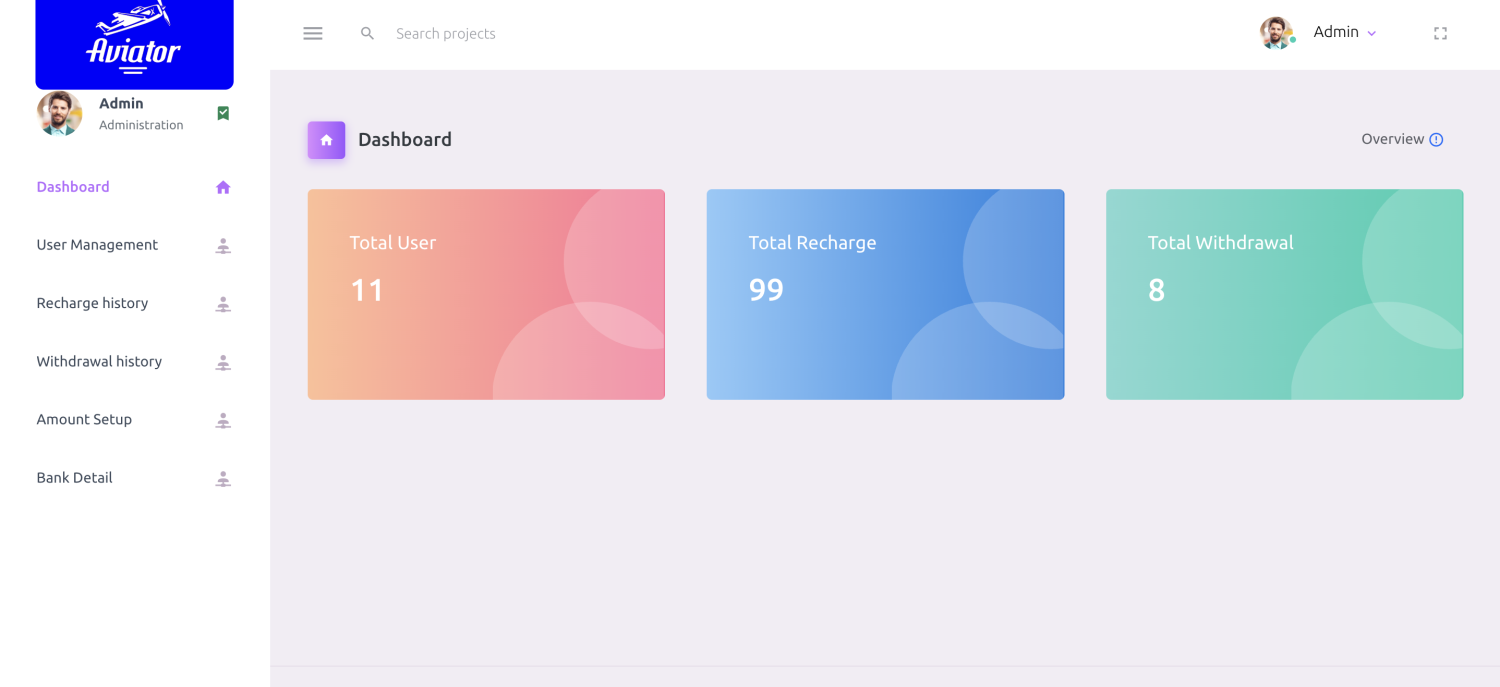This screenshot has width=1500, height=687.
Task: Click the green bookmark check icon
Action: tap(223, 113)
